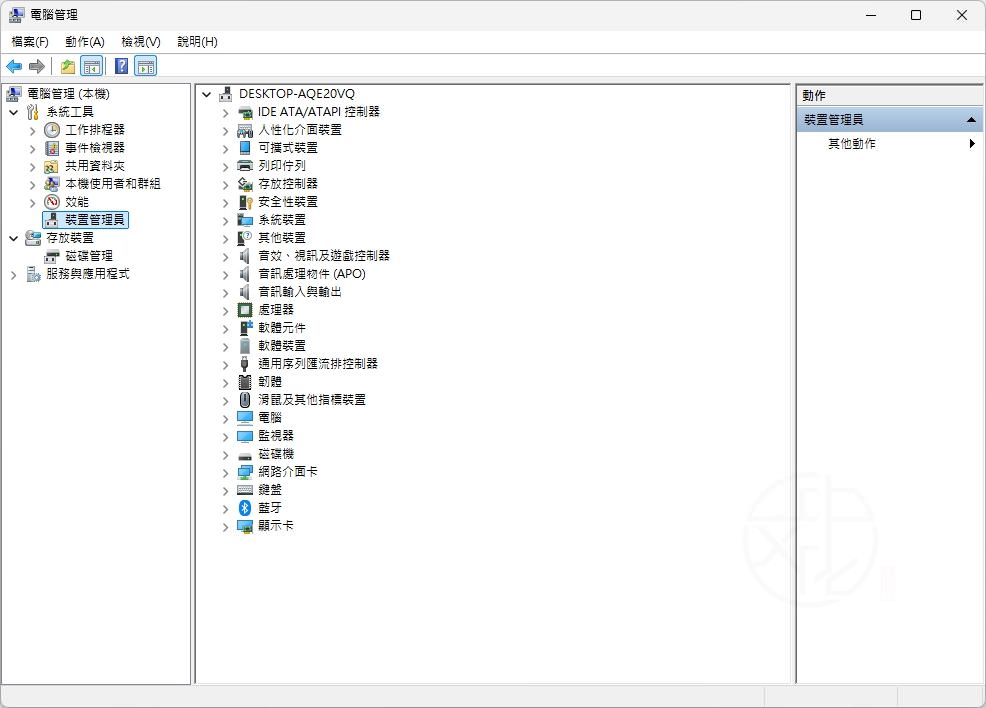Expand the 網路介面卡 category chevron
986x708 pixels.
224,471
